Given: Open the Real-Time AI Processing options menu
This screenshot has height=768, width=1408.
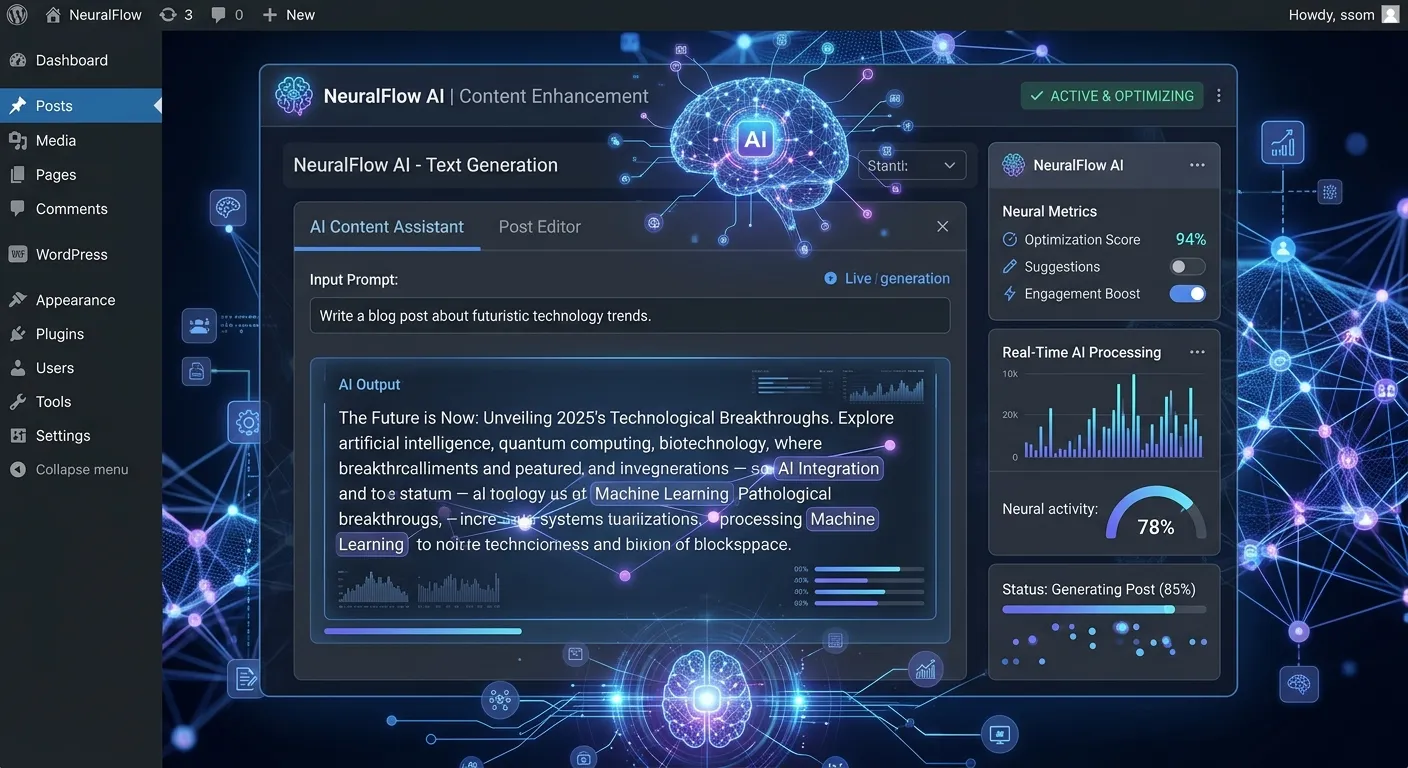Looking at the screenshot, I should tap(1197, 352).
